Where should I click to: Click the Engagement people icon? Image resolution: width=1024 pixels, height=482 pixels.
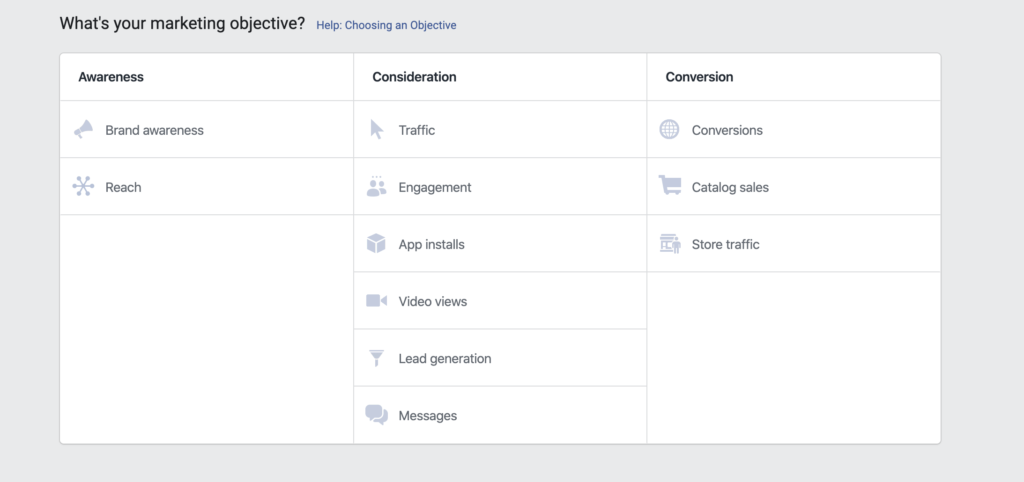(x=376, y=186)
